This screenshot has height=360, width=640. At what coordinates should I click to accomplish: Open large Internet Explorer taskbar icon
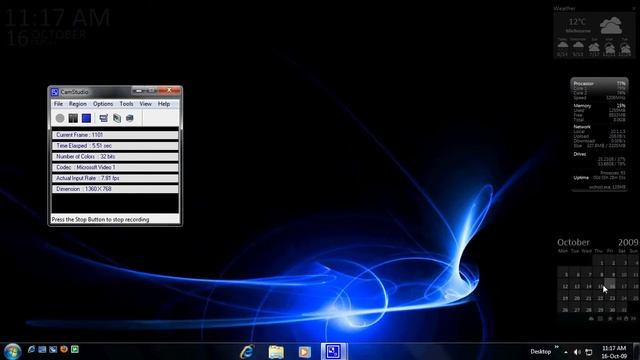pos(247,352)
